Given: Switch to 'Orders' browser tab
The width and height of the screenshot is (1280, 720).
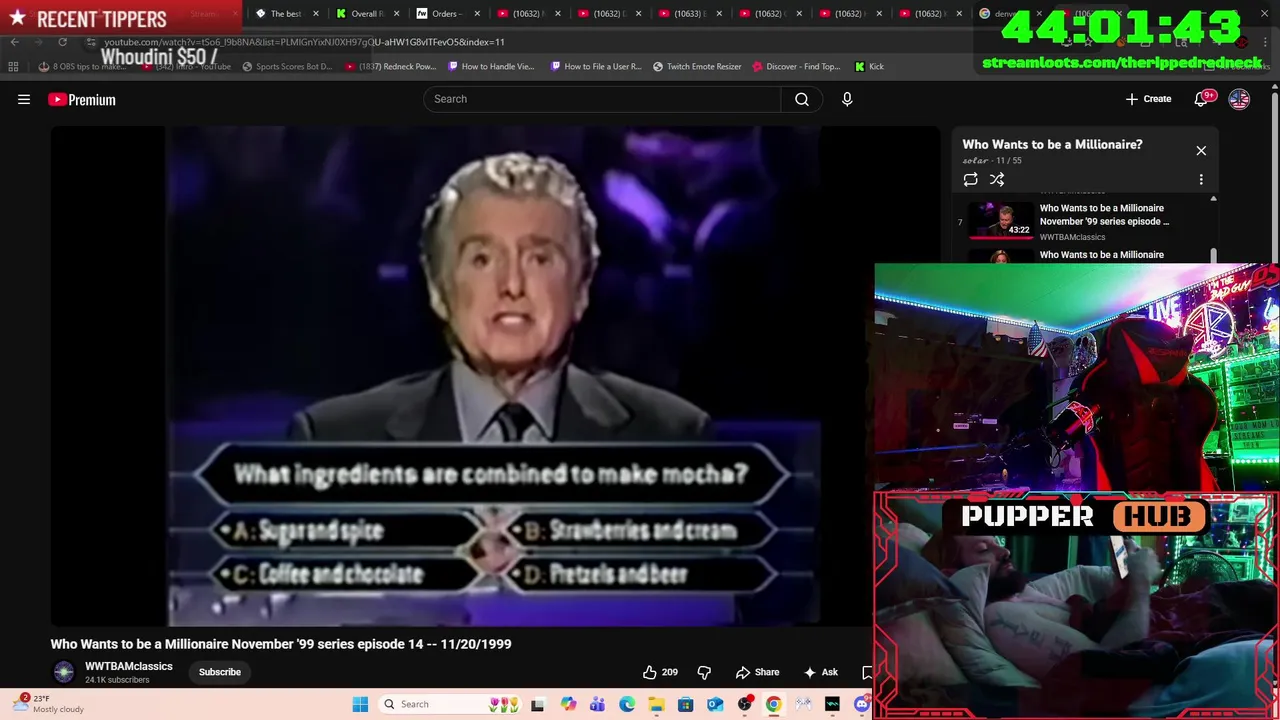Looking at the screenshot, I should (445, 14).
